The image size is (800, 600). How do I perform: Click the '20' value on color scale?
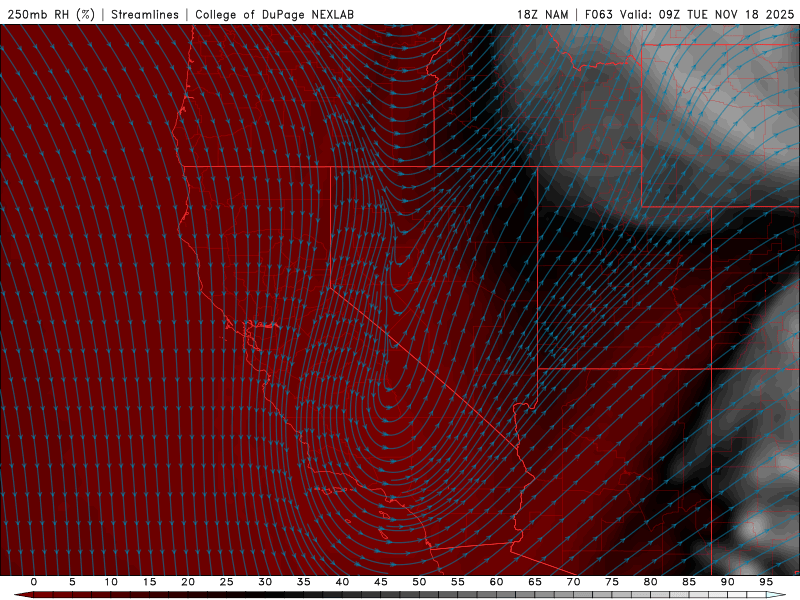[x=188, y=582]
